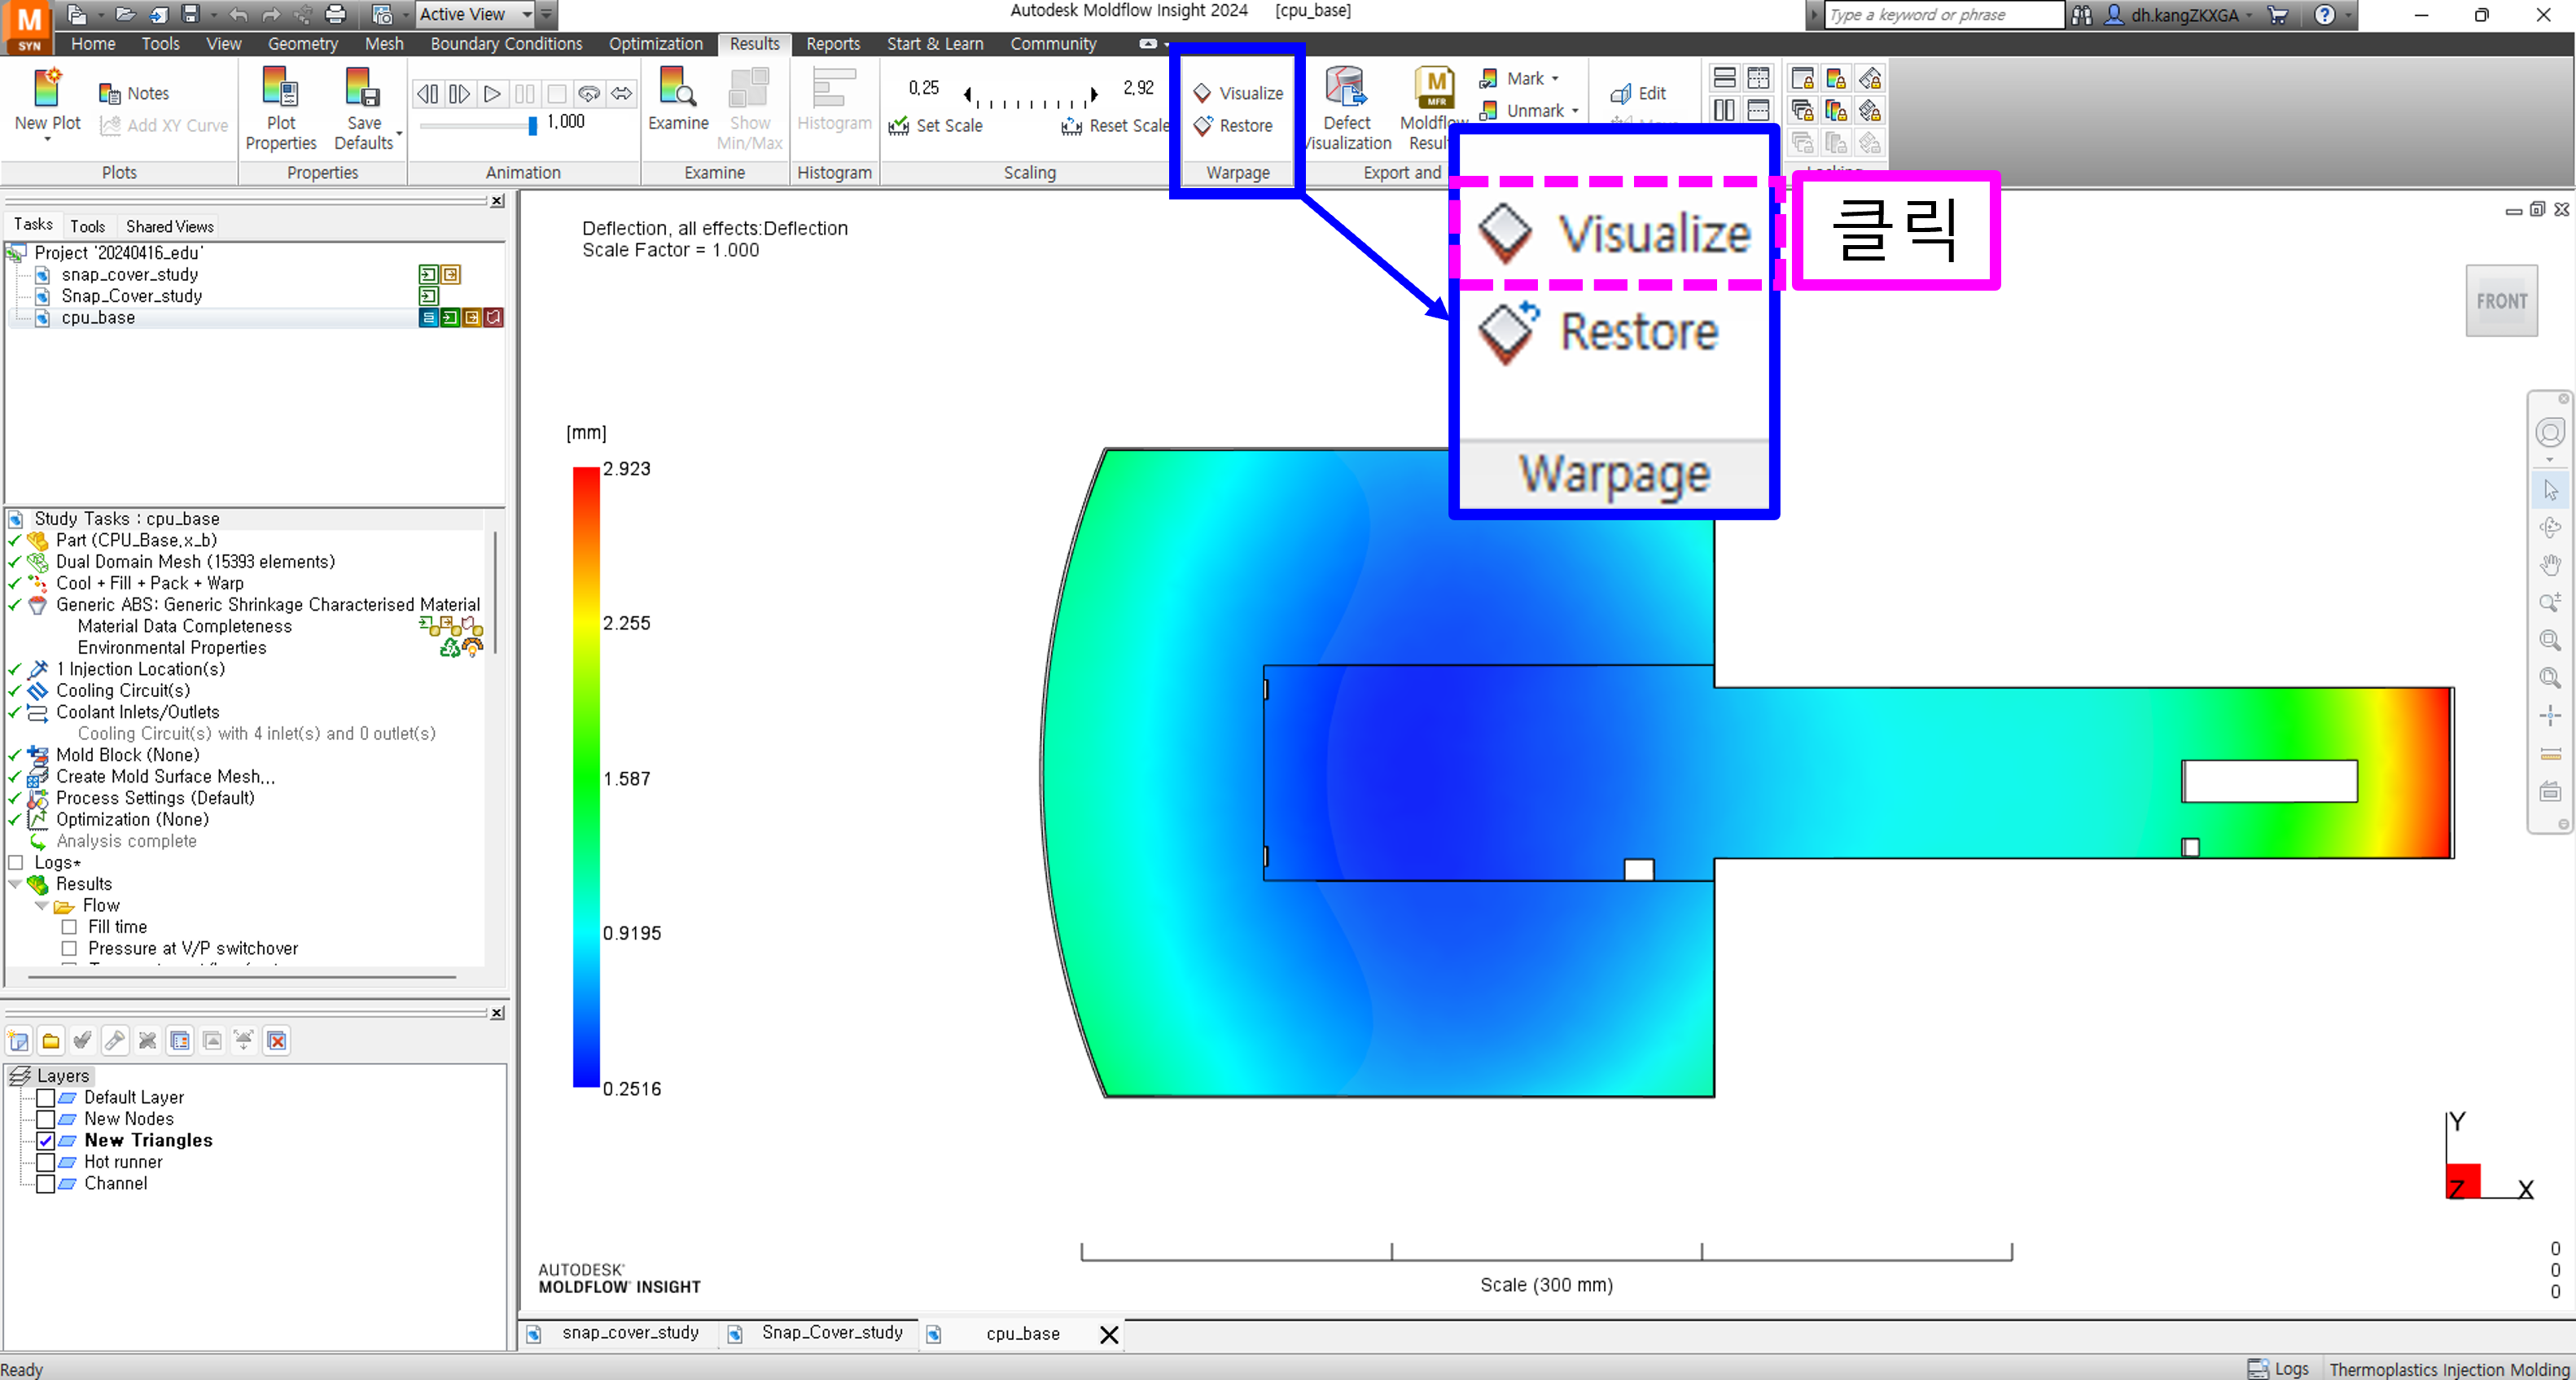The image size is (2576, 1380).
Task: Open Plot Properties
Action: [x=281, y=108]
